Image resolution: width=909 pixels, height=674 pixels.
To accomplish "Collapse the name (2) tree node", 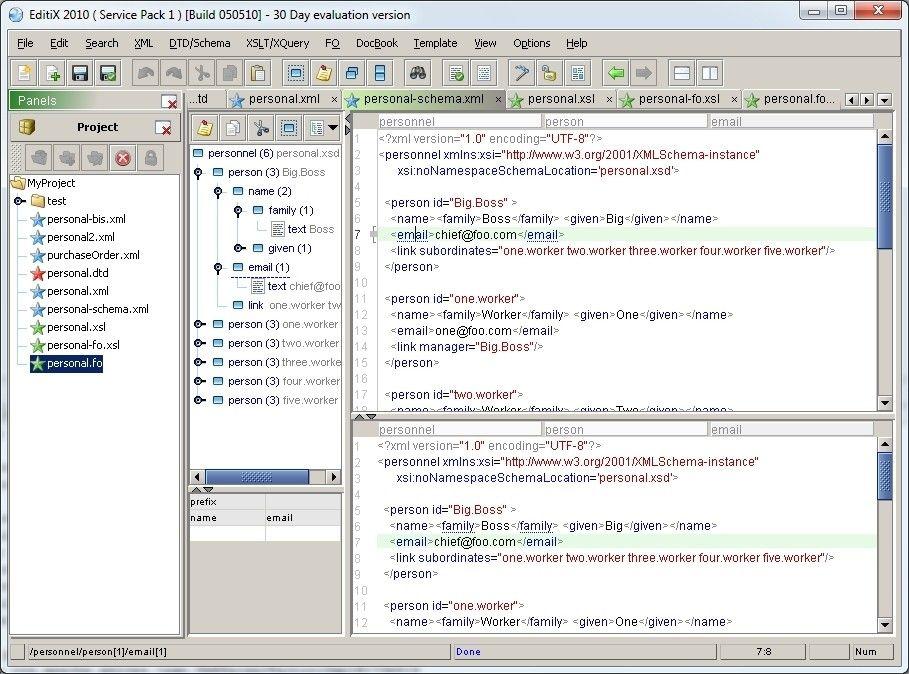I will point(218,191).
